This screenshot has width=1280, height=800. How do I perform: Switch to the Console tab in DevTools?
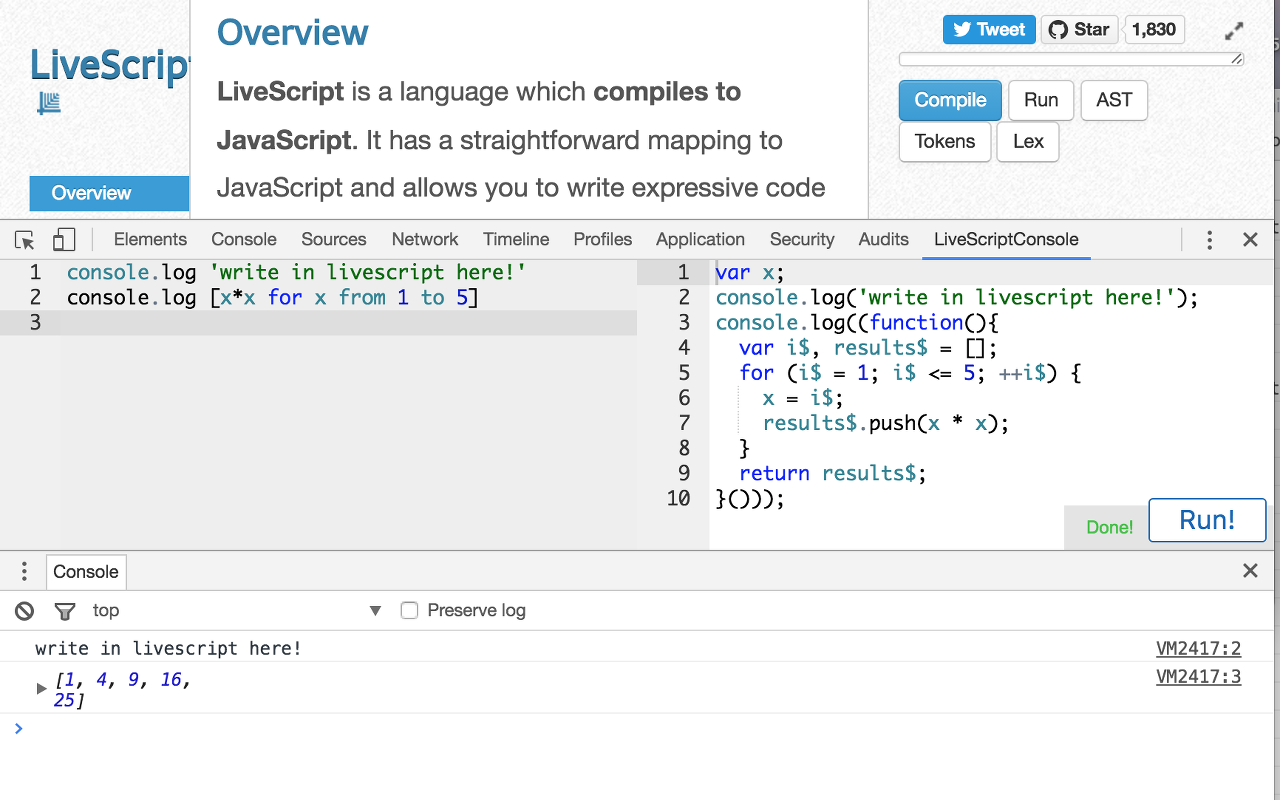pyautogui.click(x=244, y=240)
